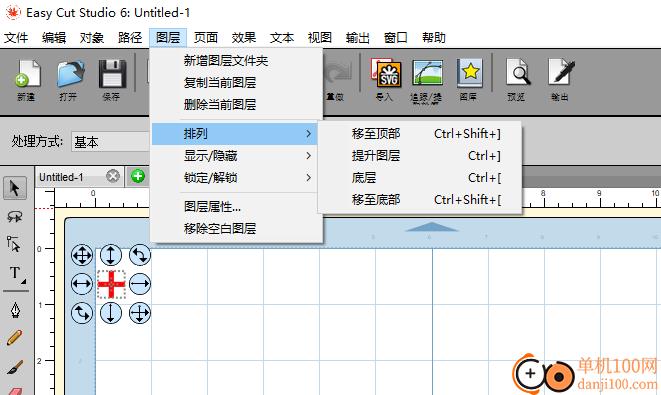Select the node edit tool

click(14, 244)
